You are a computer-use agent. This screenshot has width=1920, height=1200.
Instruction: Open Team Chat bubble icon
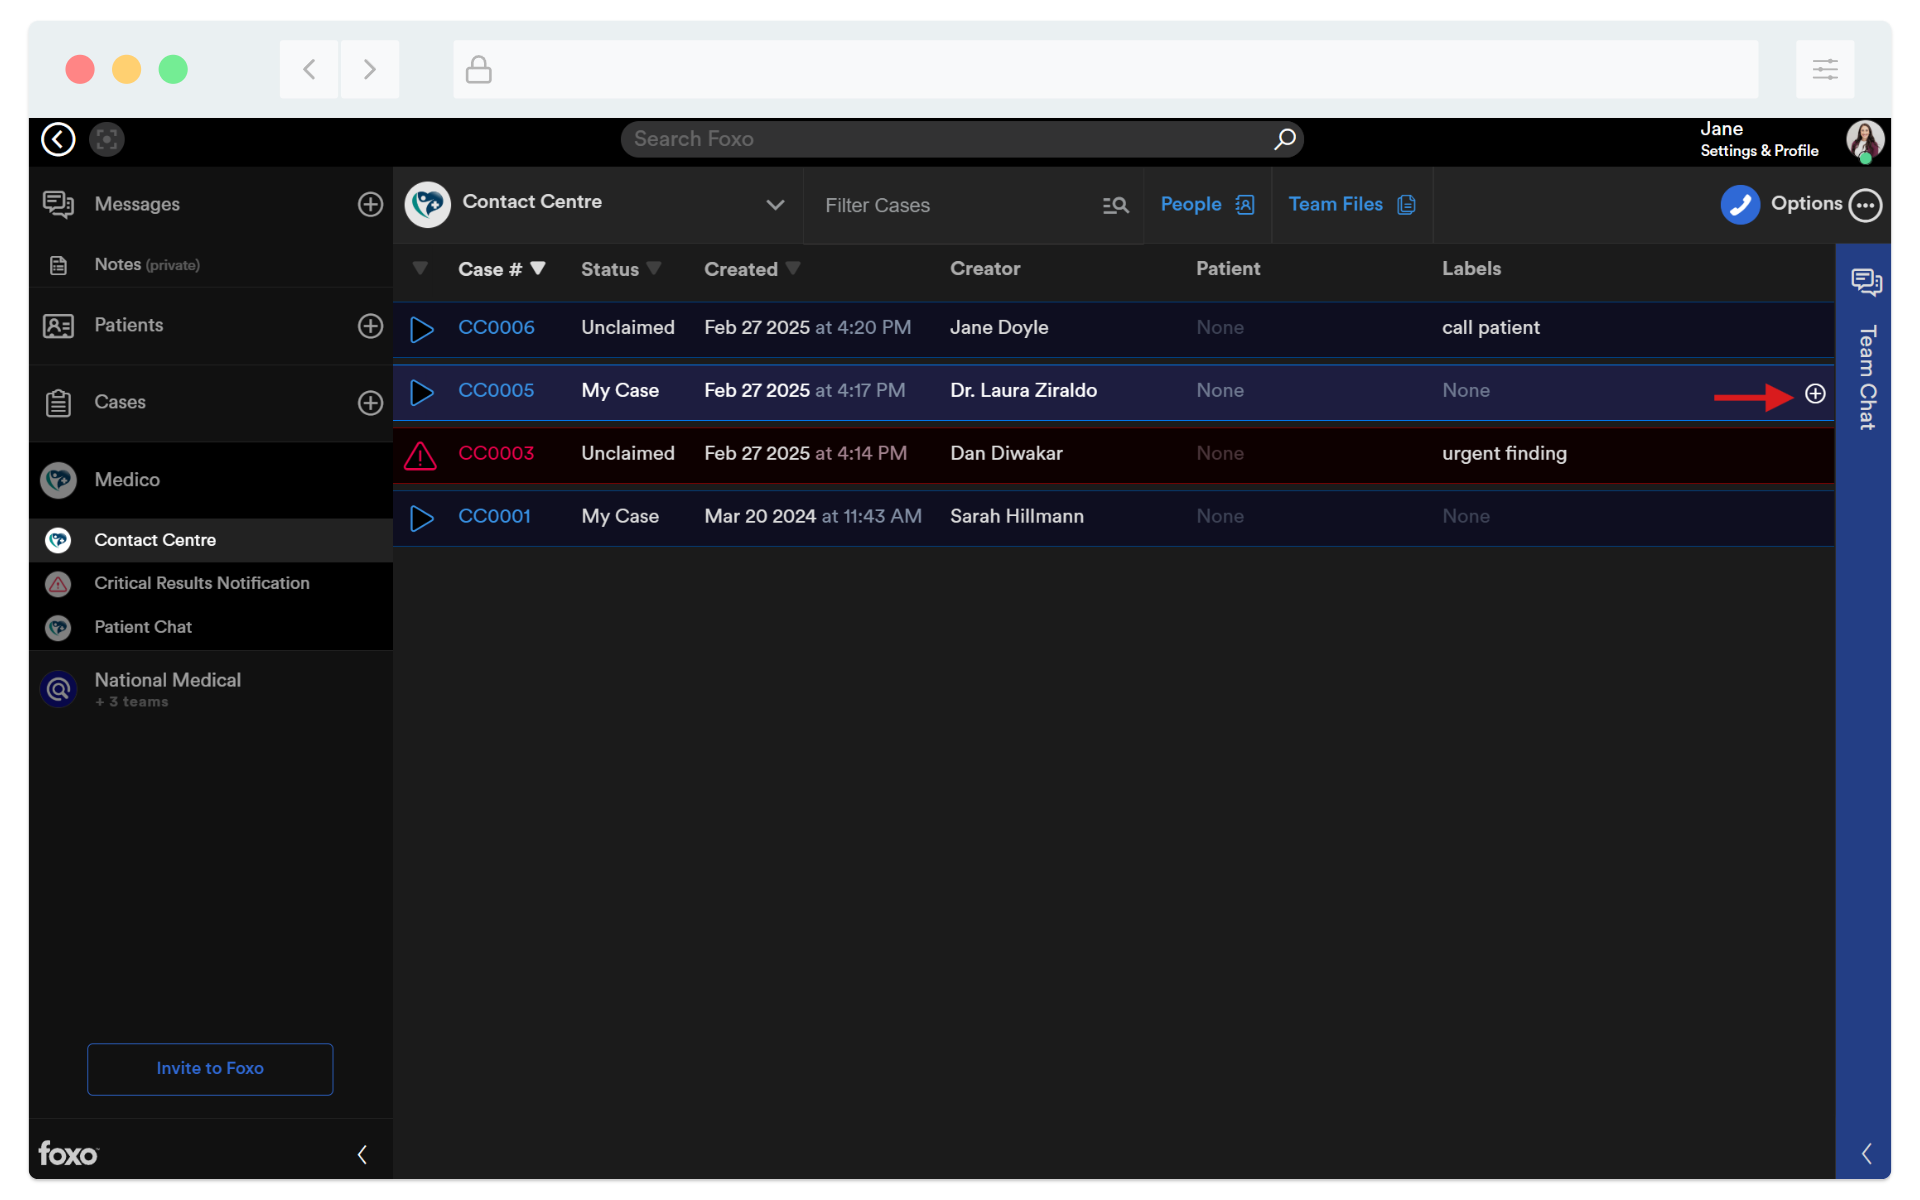1866,282
